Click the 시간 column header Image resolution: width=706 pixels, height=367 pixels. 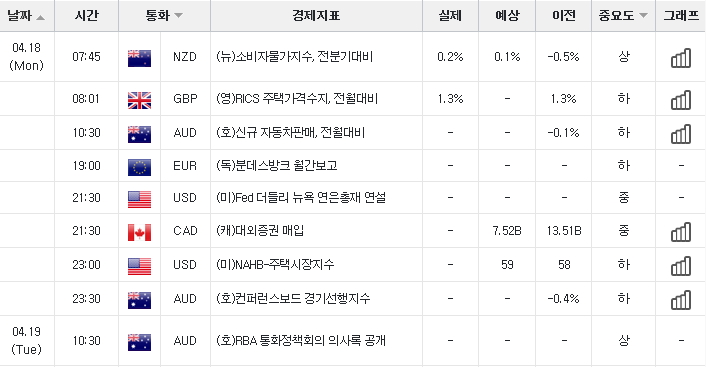pos(86,16)
